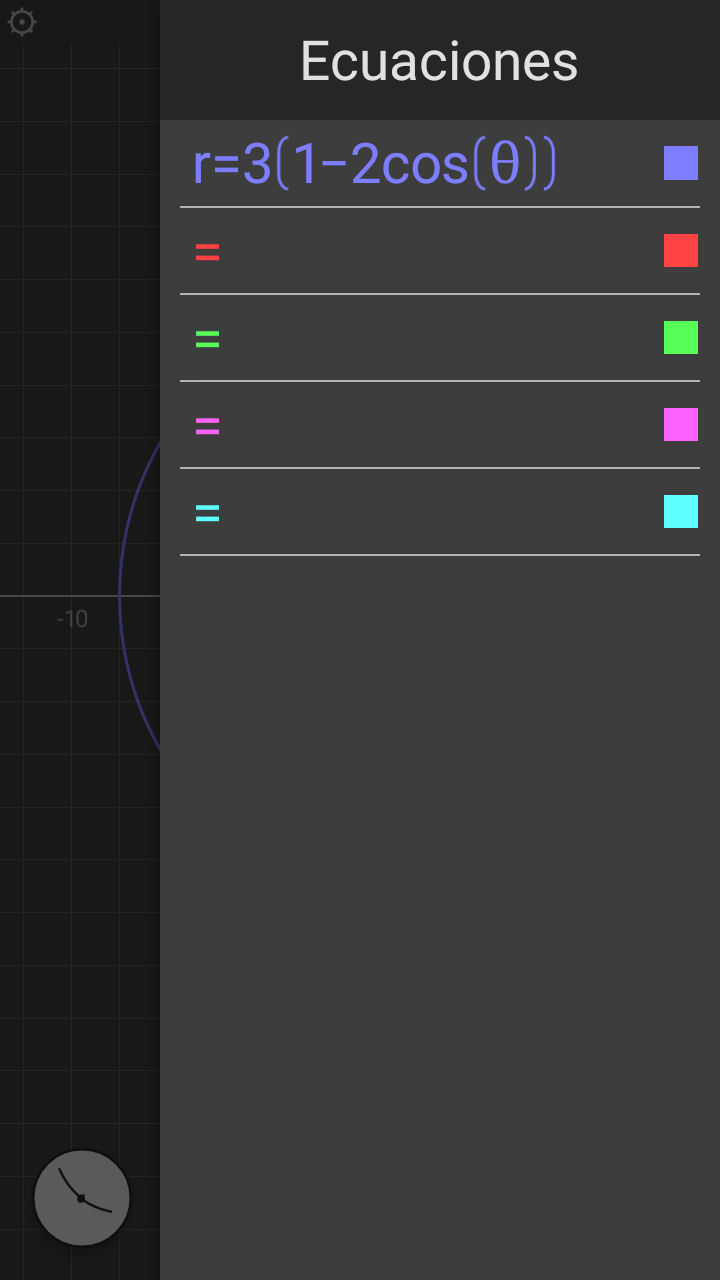Click the blue color swatch
Screen dimensions: 720x1280
coord(681,163)
